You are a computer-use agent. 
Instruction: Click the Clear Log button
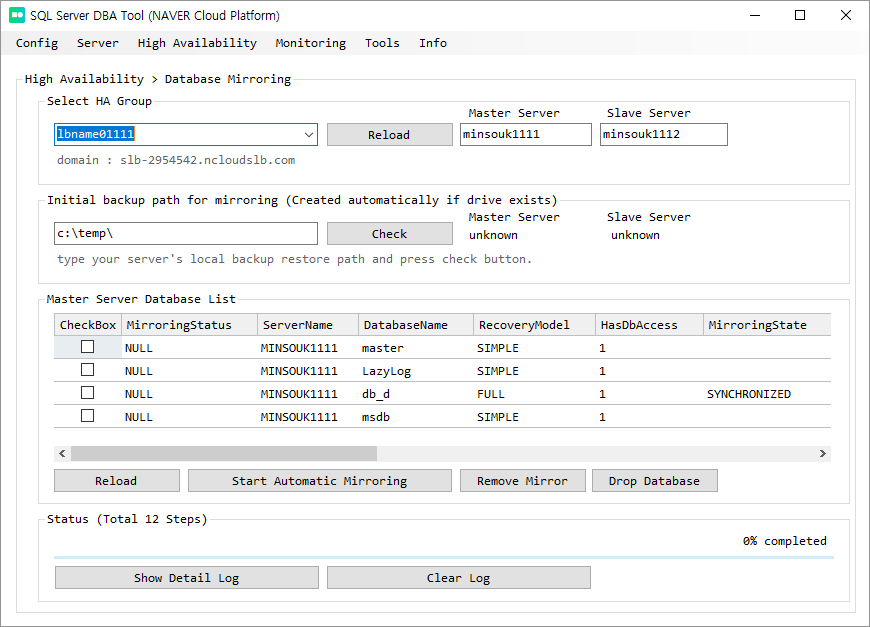tap(458, 578)
